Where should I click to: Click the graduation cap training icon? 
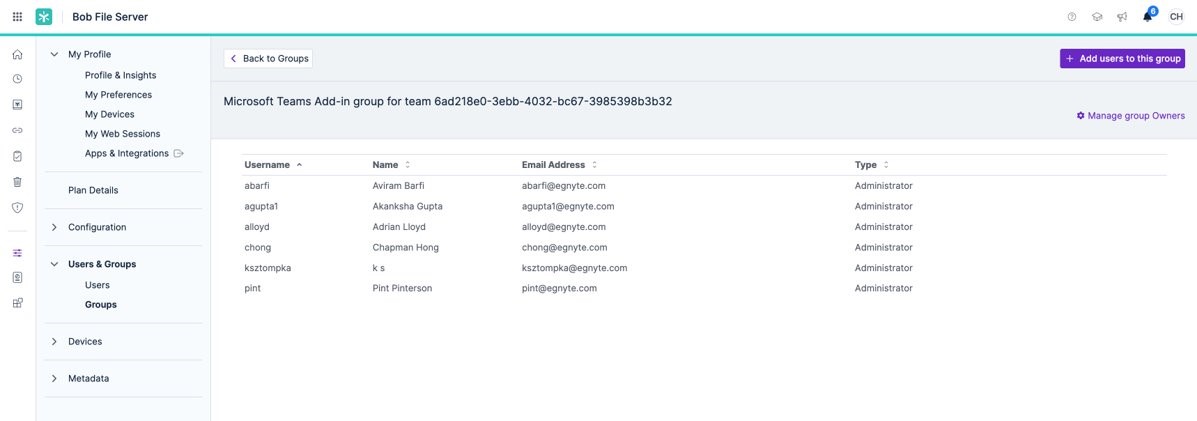[1097, 17]
